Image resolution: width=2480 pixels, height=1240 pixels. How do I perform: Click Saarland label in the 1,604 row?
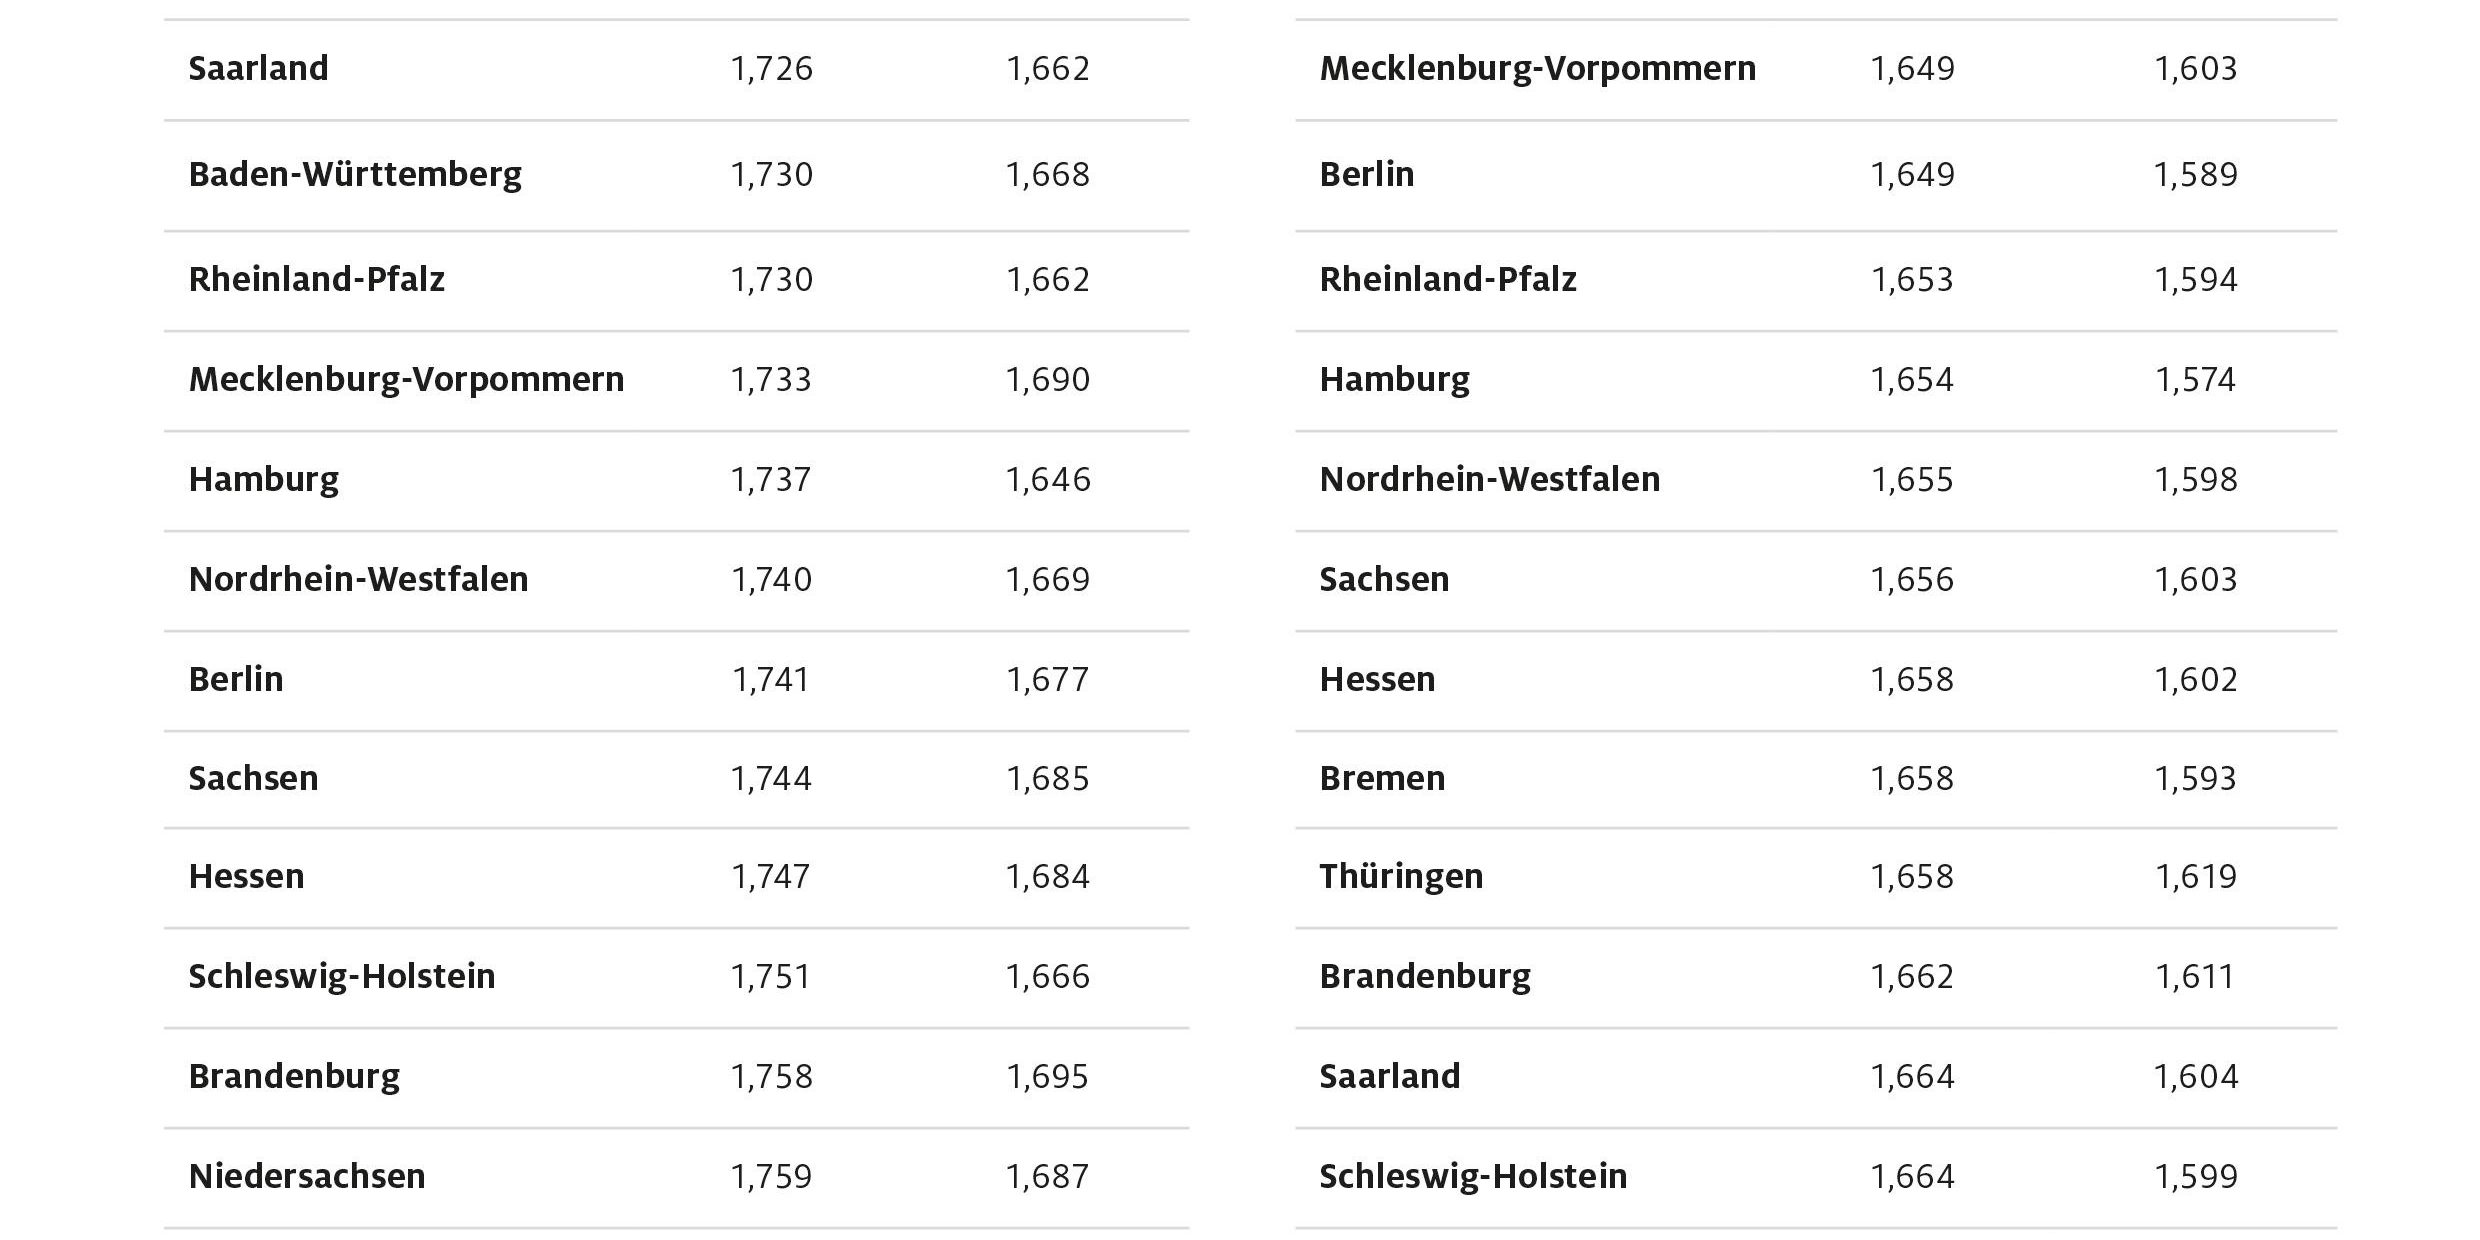1390,1076
